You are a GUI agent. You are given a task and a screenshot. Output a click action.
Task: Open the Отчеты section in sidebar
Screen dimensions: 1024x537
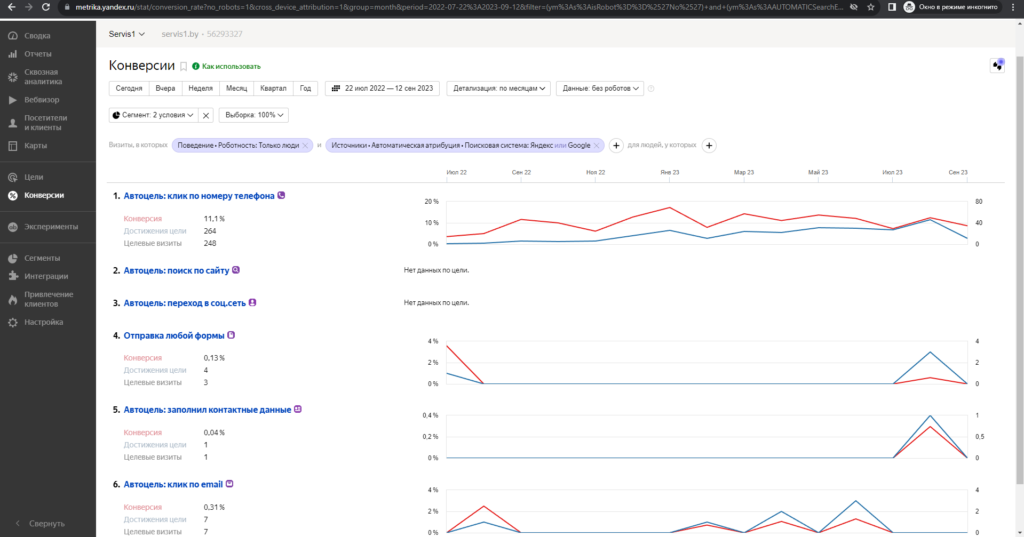click(x=37, y=54)
